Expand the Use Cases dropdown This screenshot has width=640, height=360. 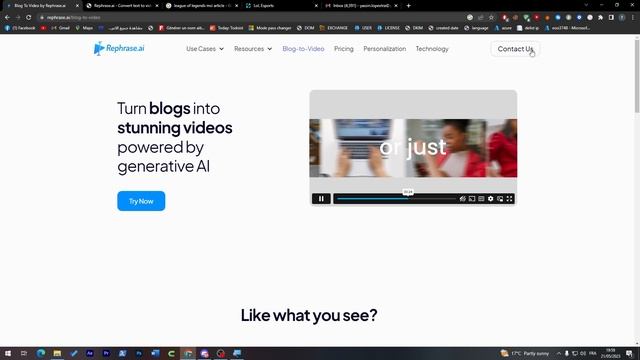coord(205,49)
